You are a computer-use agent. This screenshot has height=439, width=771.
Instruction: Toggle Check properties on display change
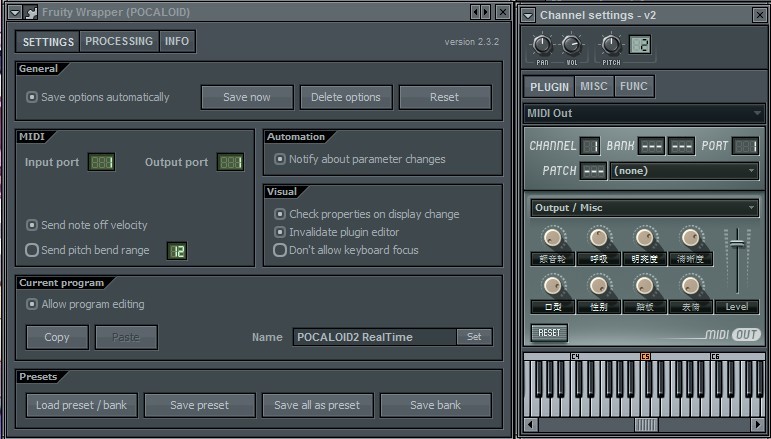[x=280, y=214]
